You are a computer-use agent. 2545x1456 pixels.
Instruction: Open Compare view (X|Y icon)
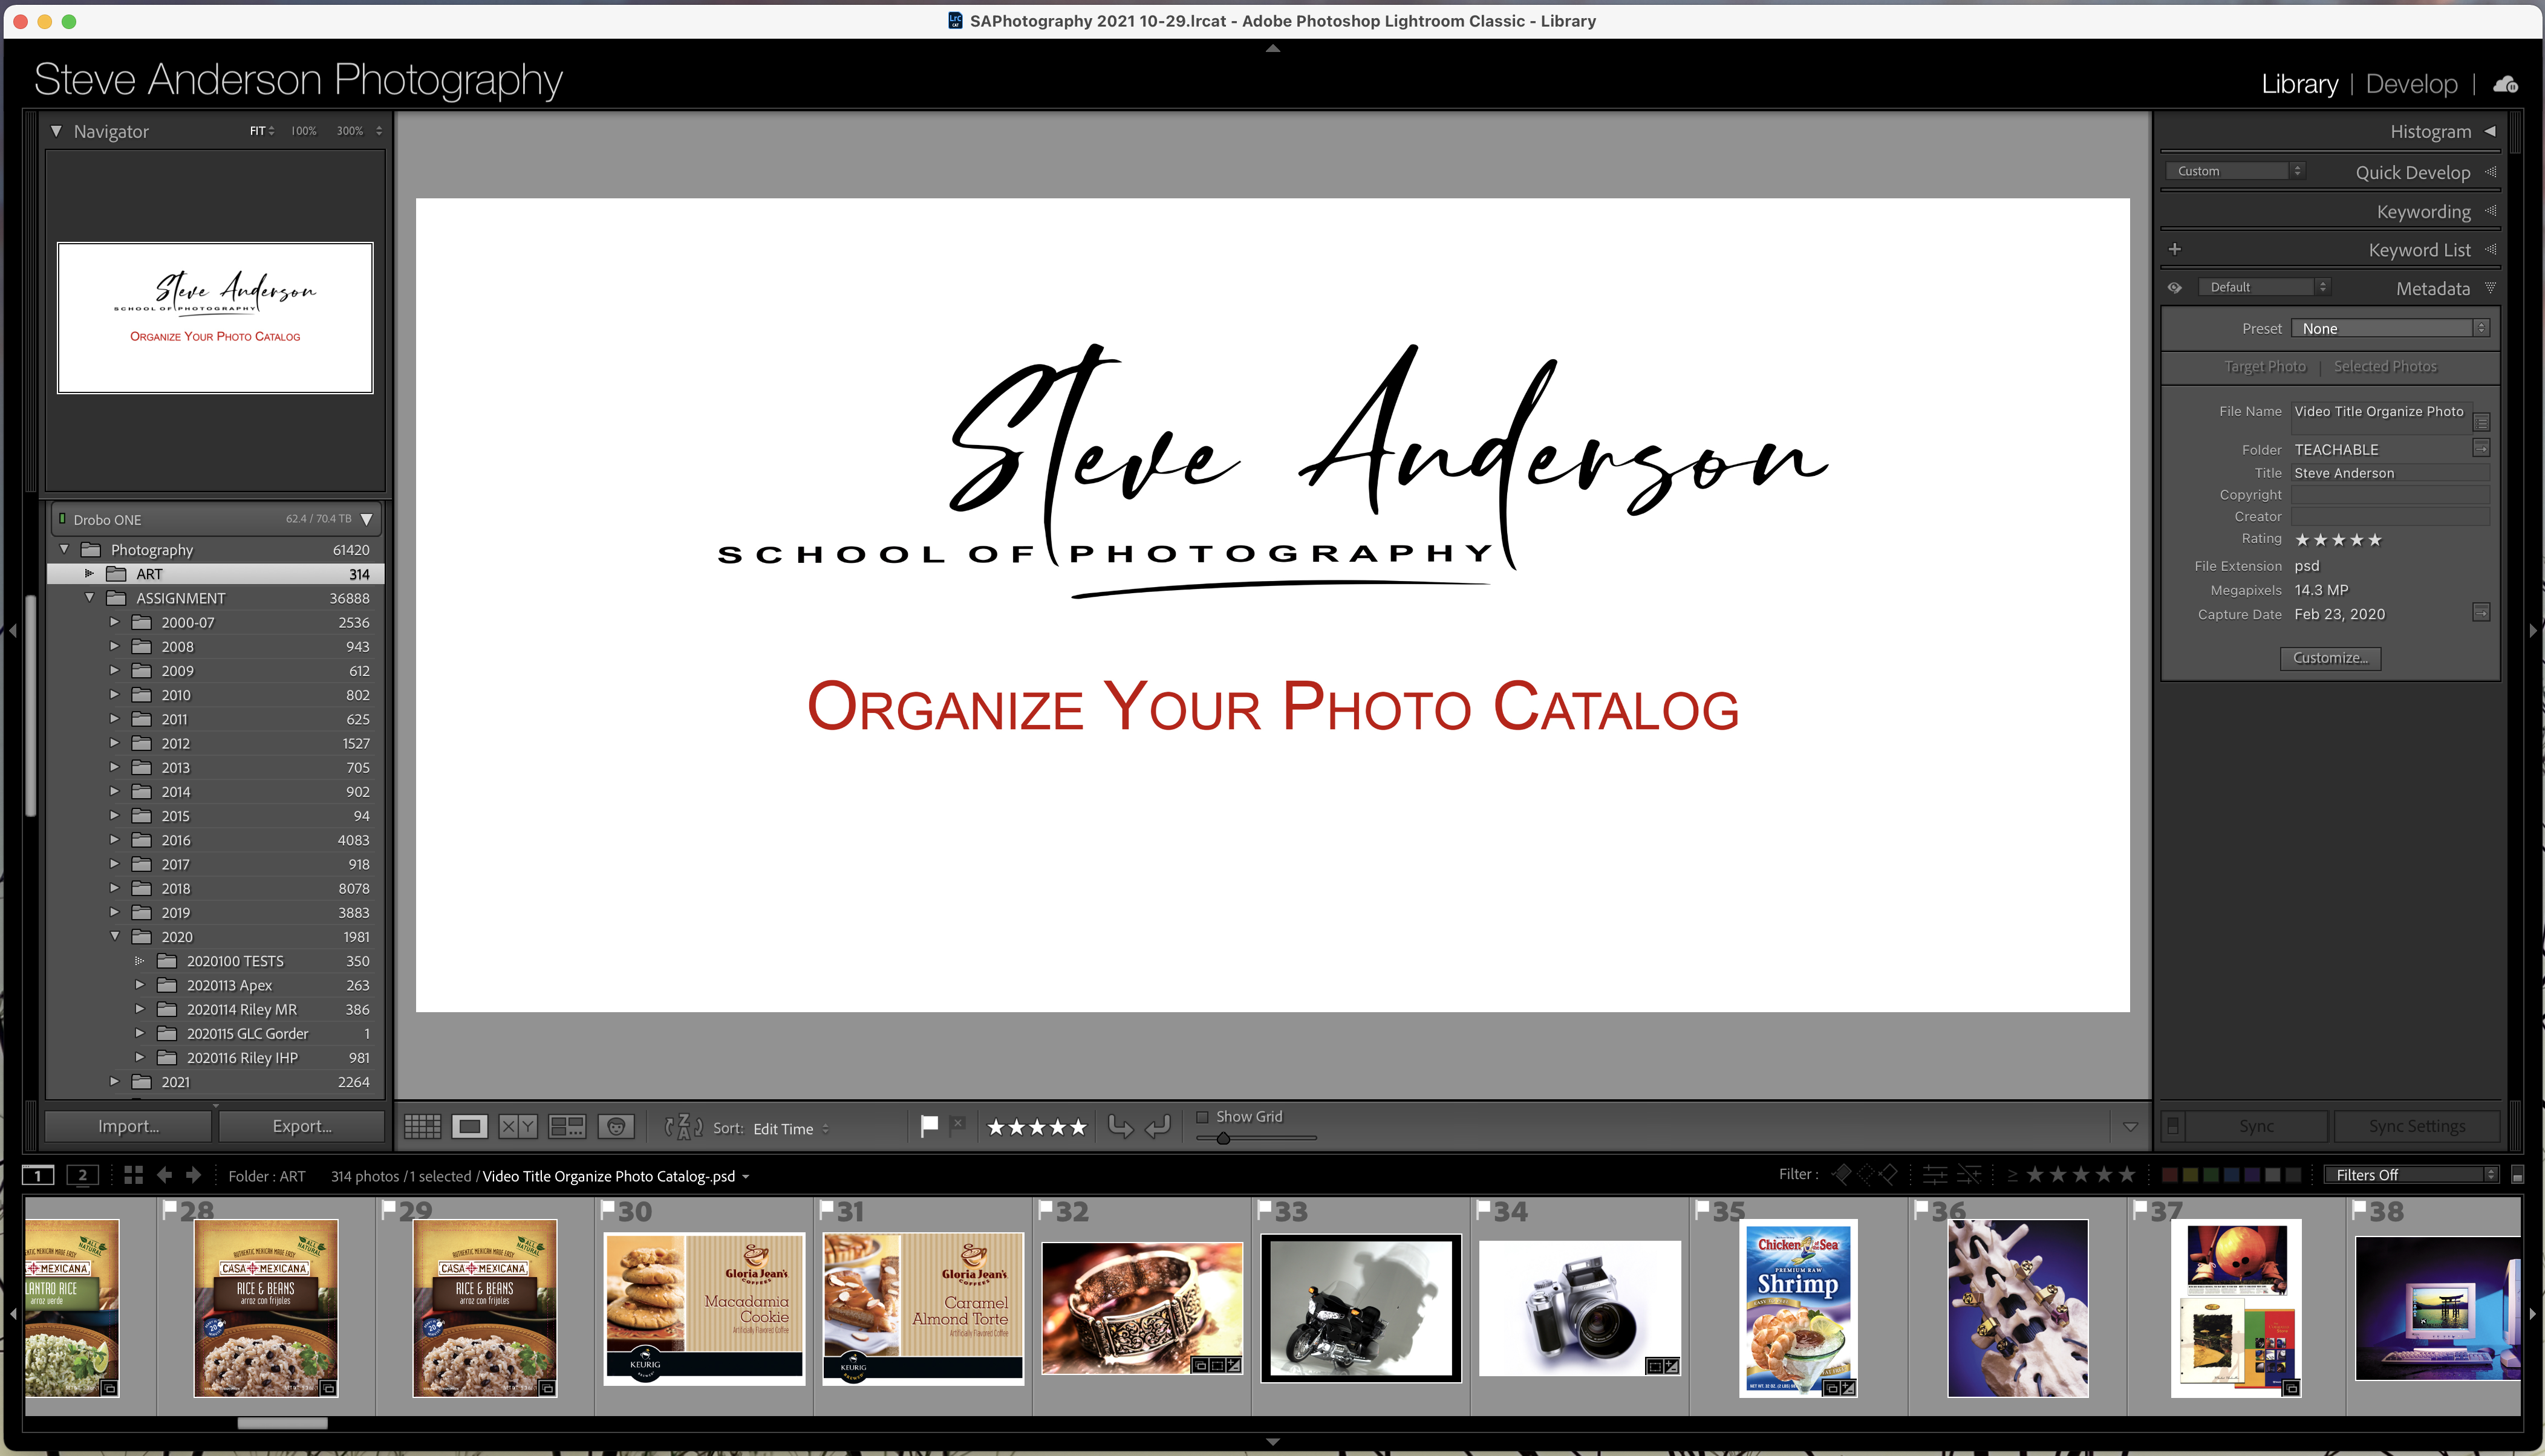pyautogui.click(x=518, y=1127)
